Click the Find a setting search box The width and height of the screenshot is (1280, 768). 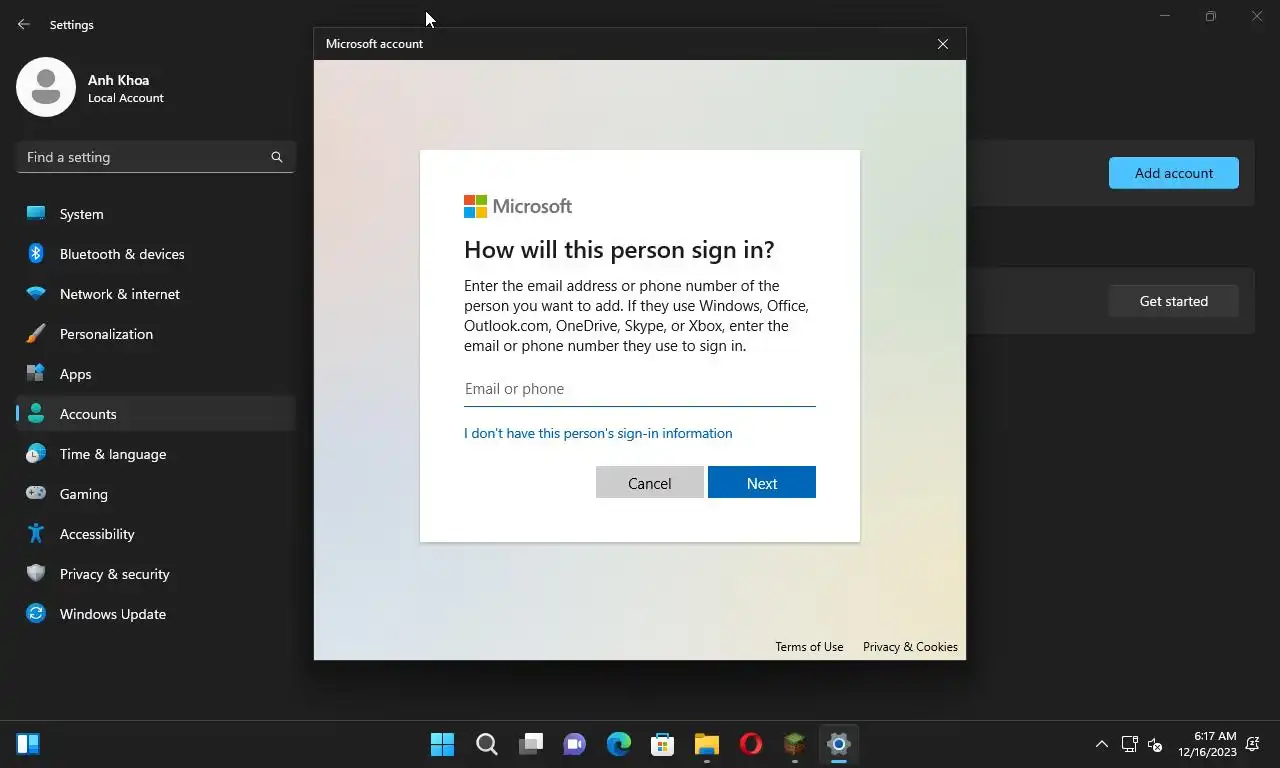pos(156,157)
